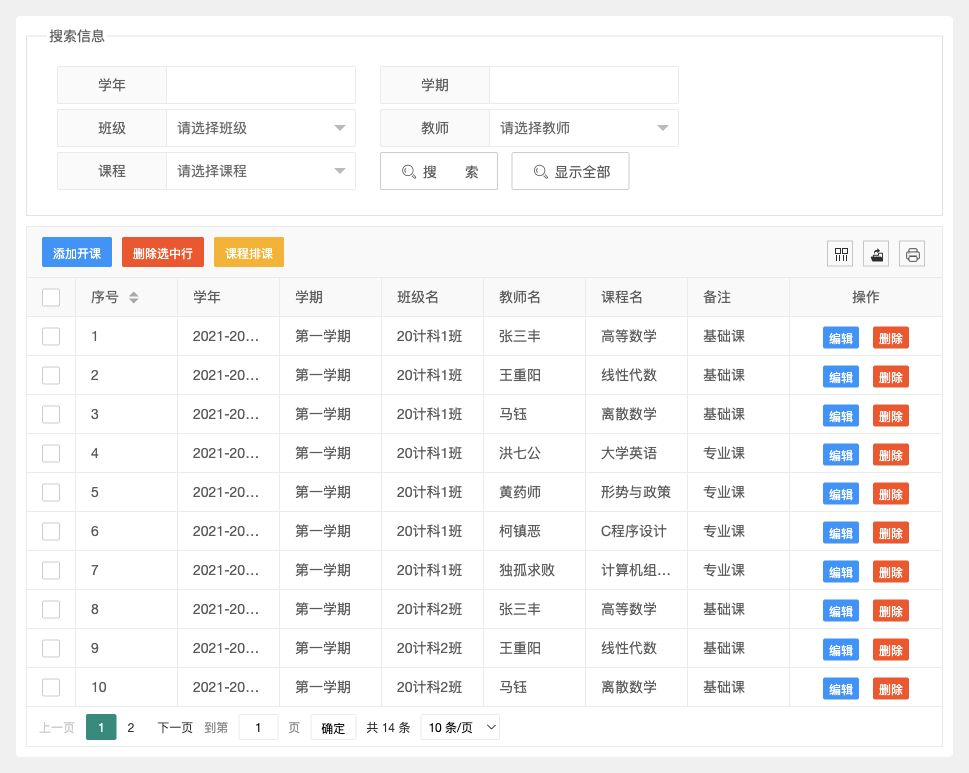The image size is (969, 773).
Task: Delete row 4 大学英语 entry
Action: (x=891, y=455)
